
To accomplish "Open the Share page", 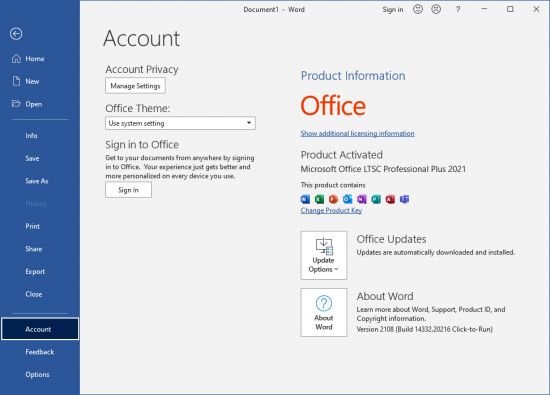I will [x=34, y=249].
